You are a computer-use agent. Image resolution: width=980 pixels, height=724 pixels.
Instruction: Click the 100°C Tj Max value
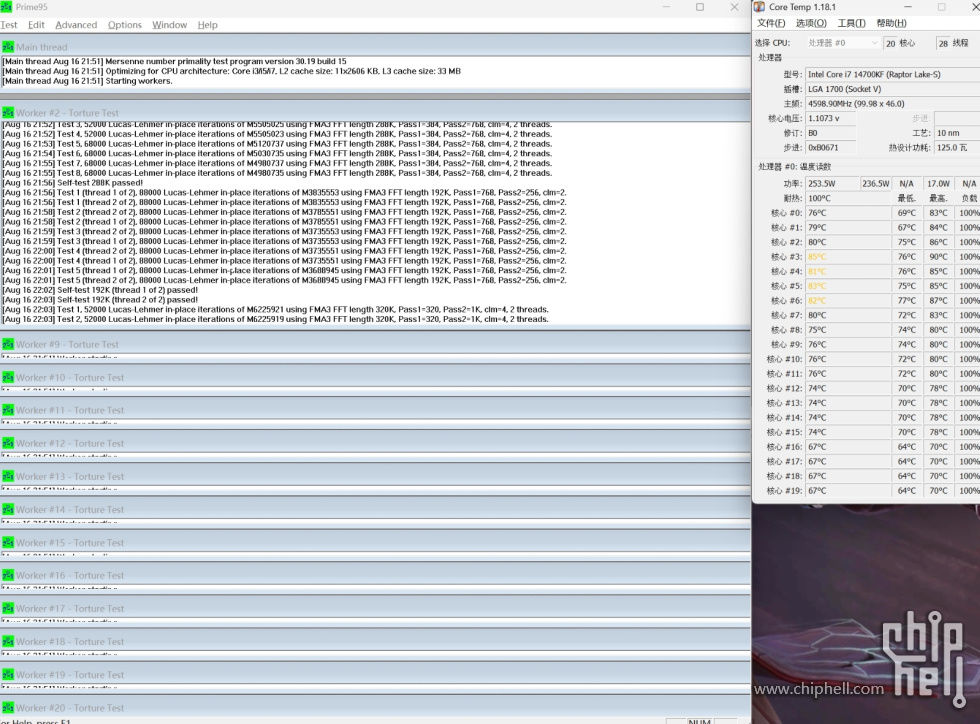(848, 198)
